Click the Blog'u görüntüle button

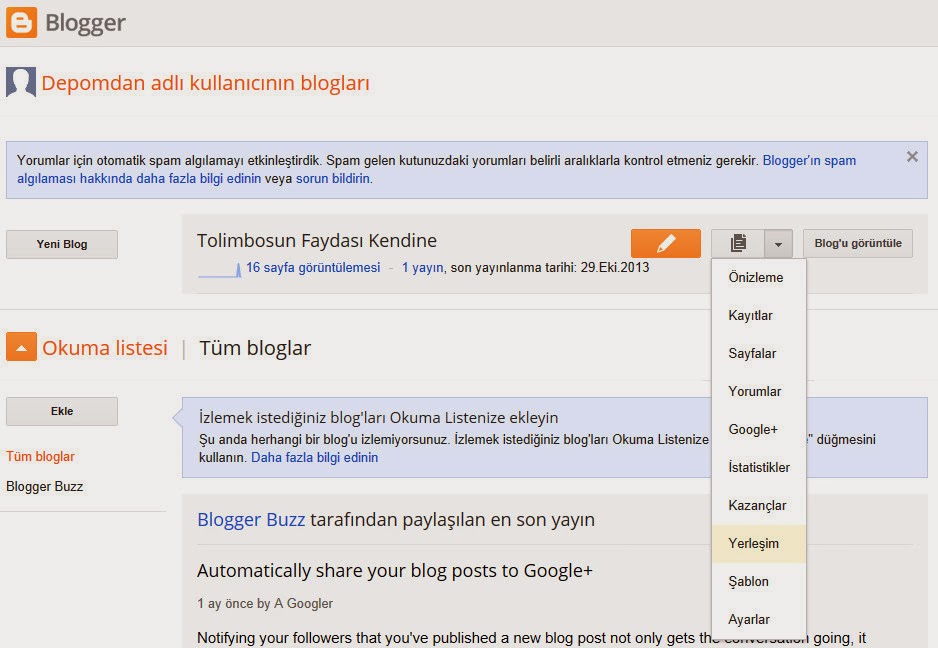tap(857, 242)
